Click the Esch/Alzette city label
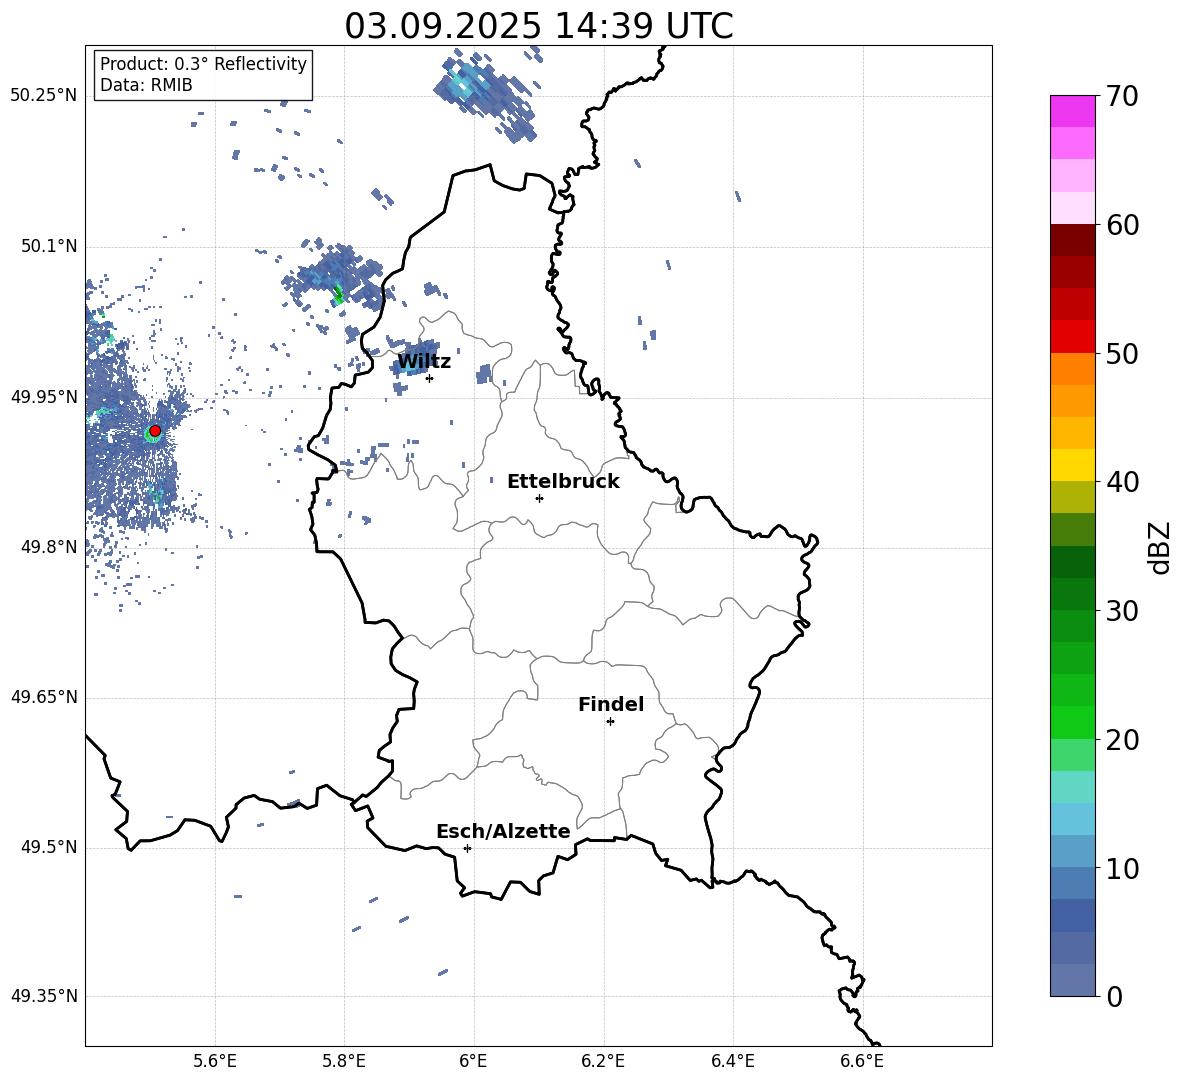The width and height of the screenshot is (1184, 1081). pyautogui.click(x=503, y=831)
